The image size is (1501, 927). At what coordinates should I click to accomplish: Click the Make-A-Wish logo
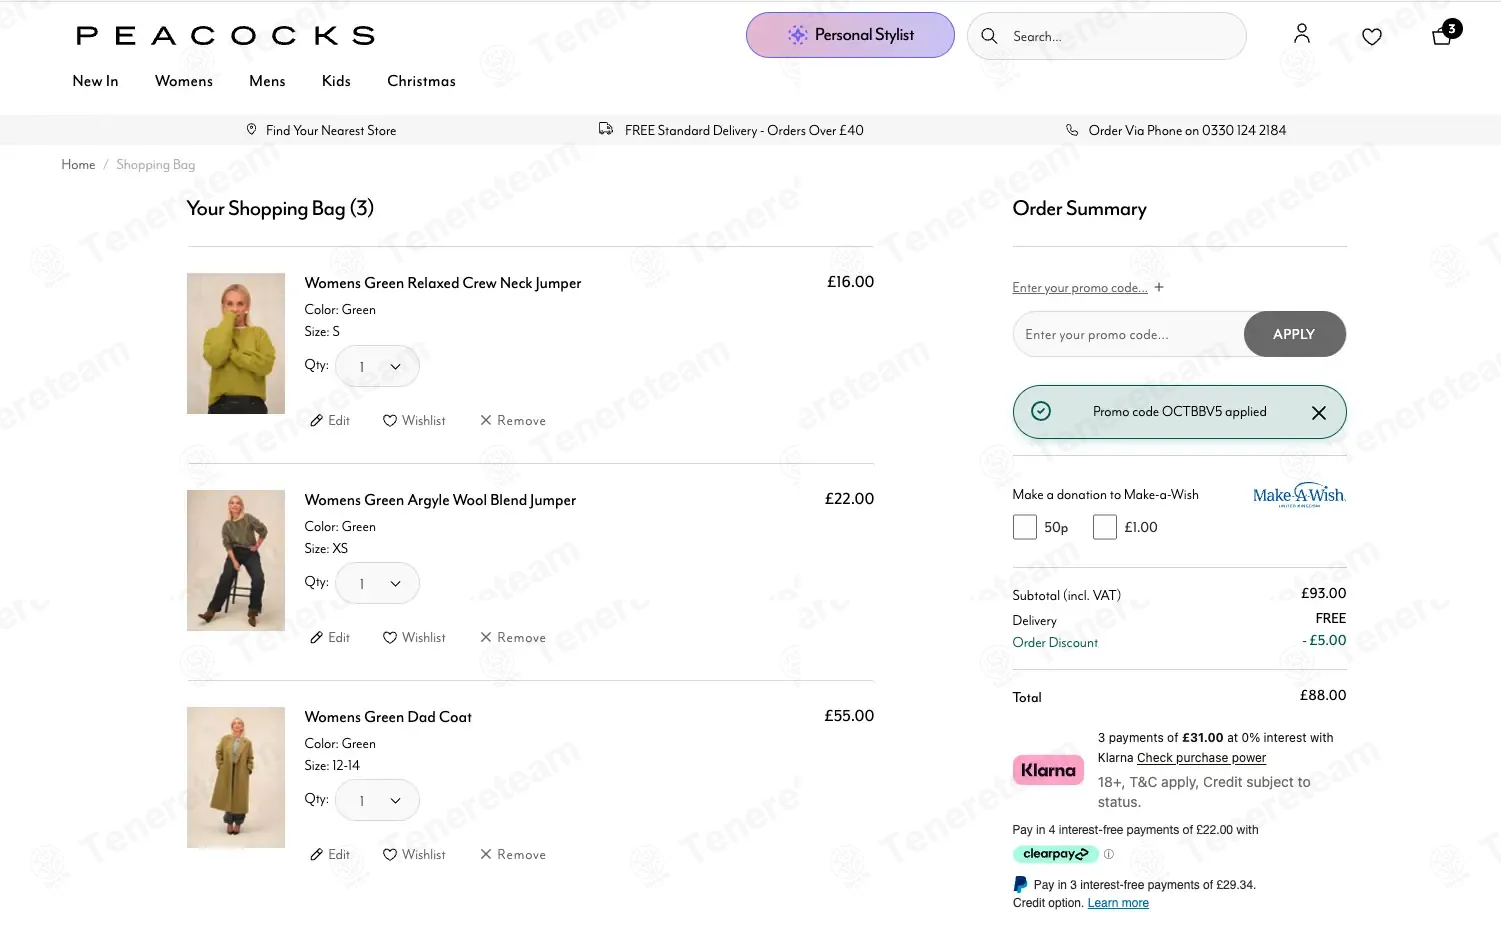tap(1299, 495)
